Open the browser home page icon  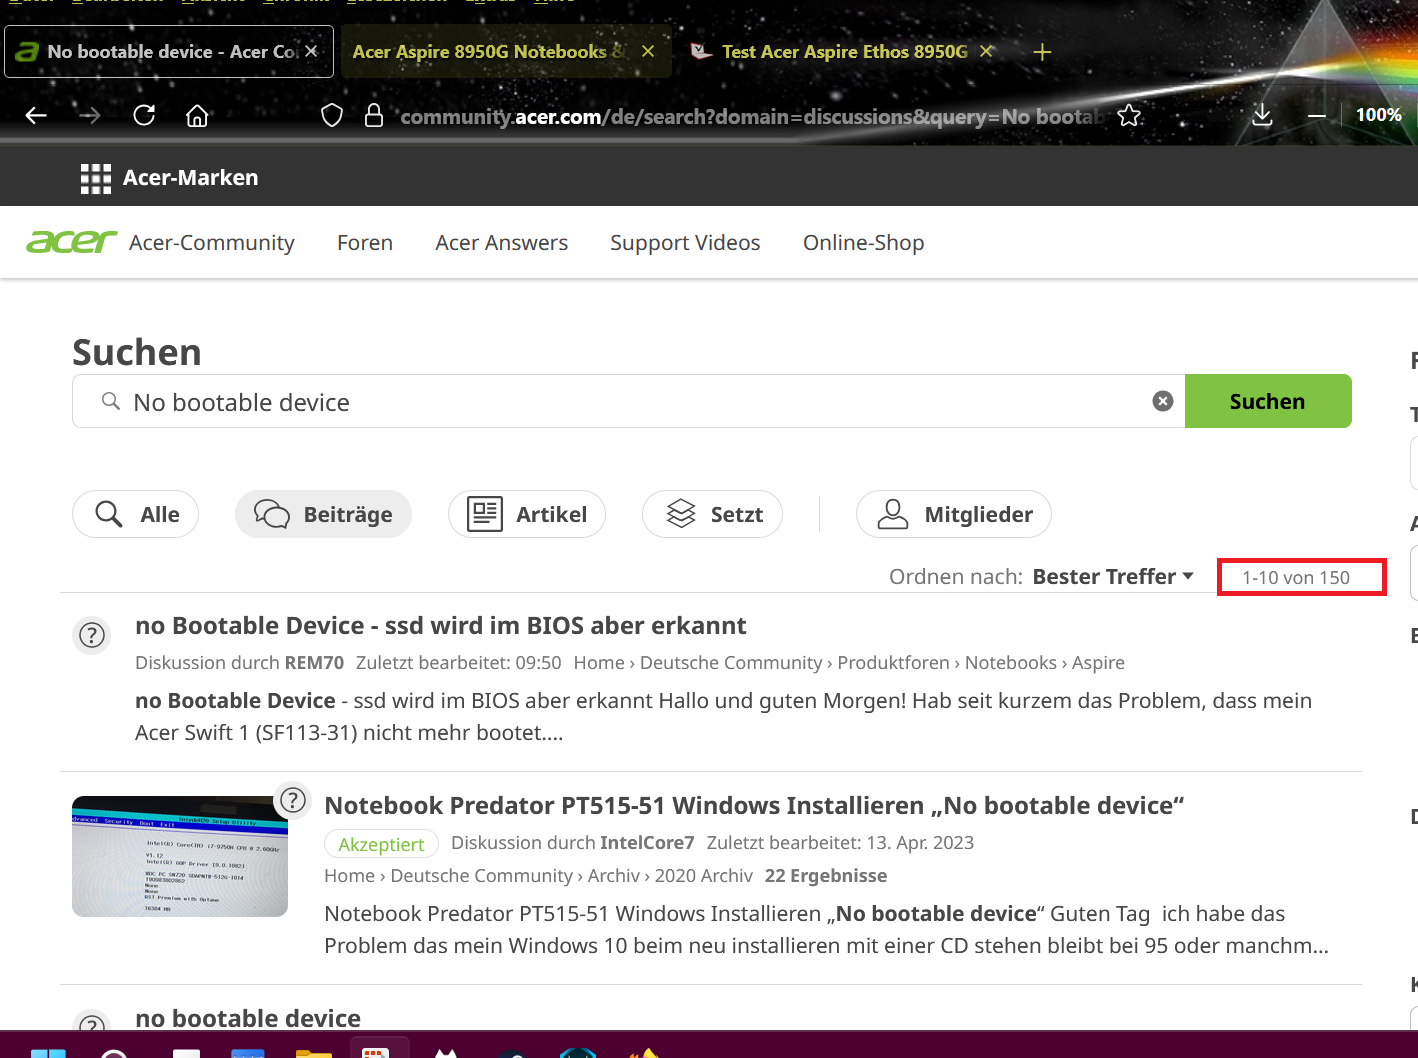(197, 116)
